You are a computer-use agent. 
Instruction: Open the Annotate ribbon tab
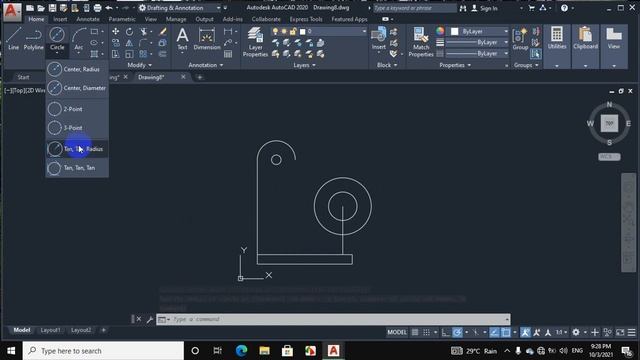pos(88,19)
